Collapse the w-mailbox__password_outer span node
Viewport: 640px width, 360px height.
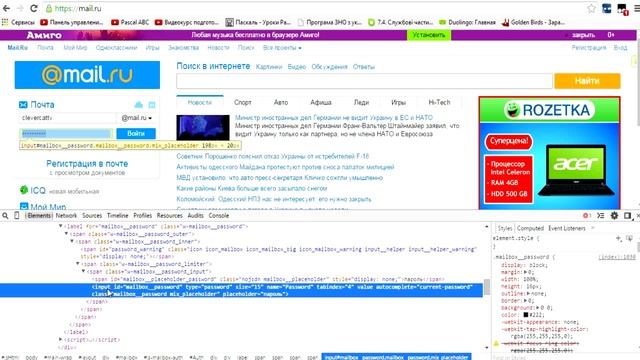(x=66, y=234)
